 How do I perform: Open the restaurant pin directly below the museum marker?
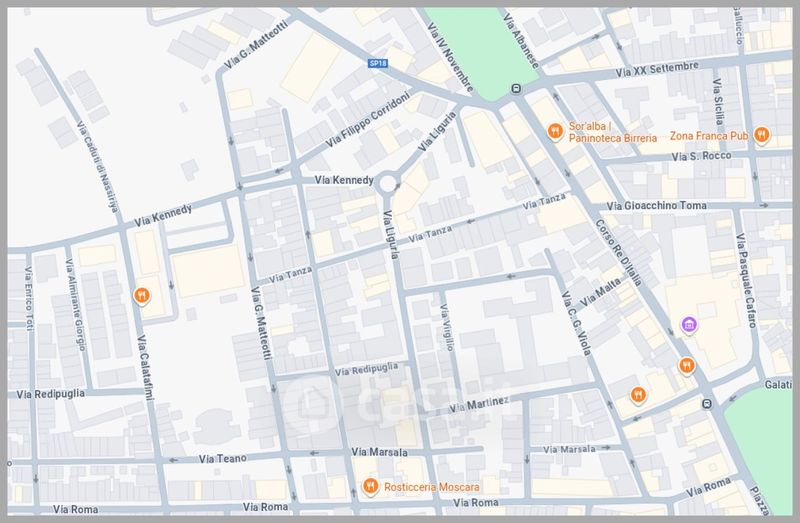click(686, 365)
